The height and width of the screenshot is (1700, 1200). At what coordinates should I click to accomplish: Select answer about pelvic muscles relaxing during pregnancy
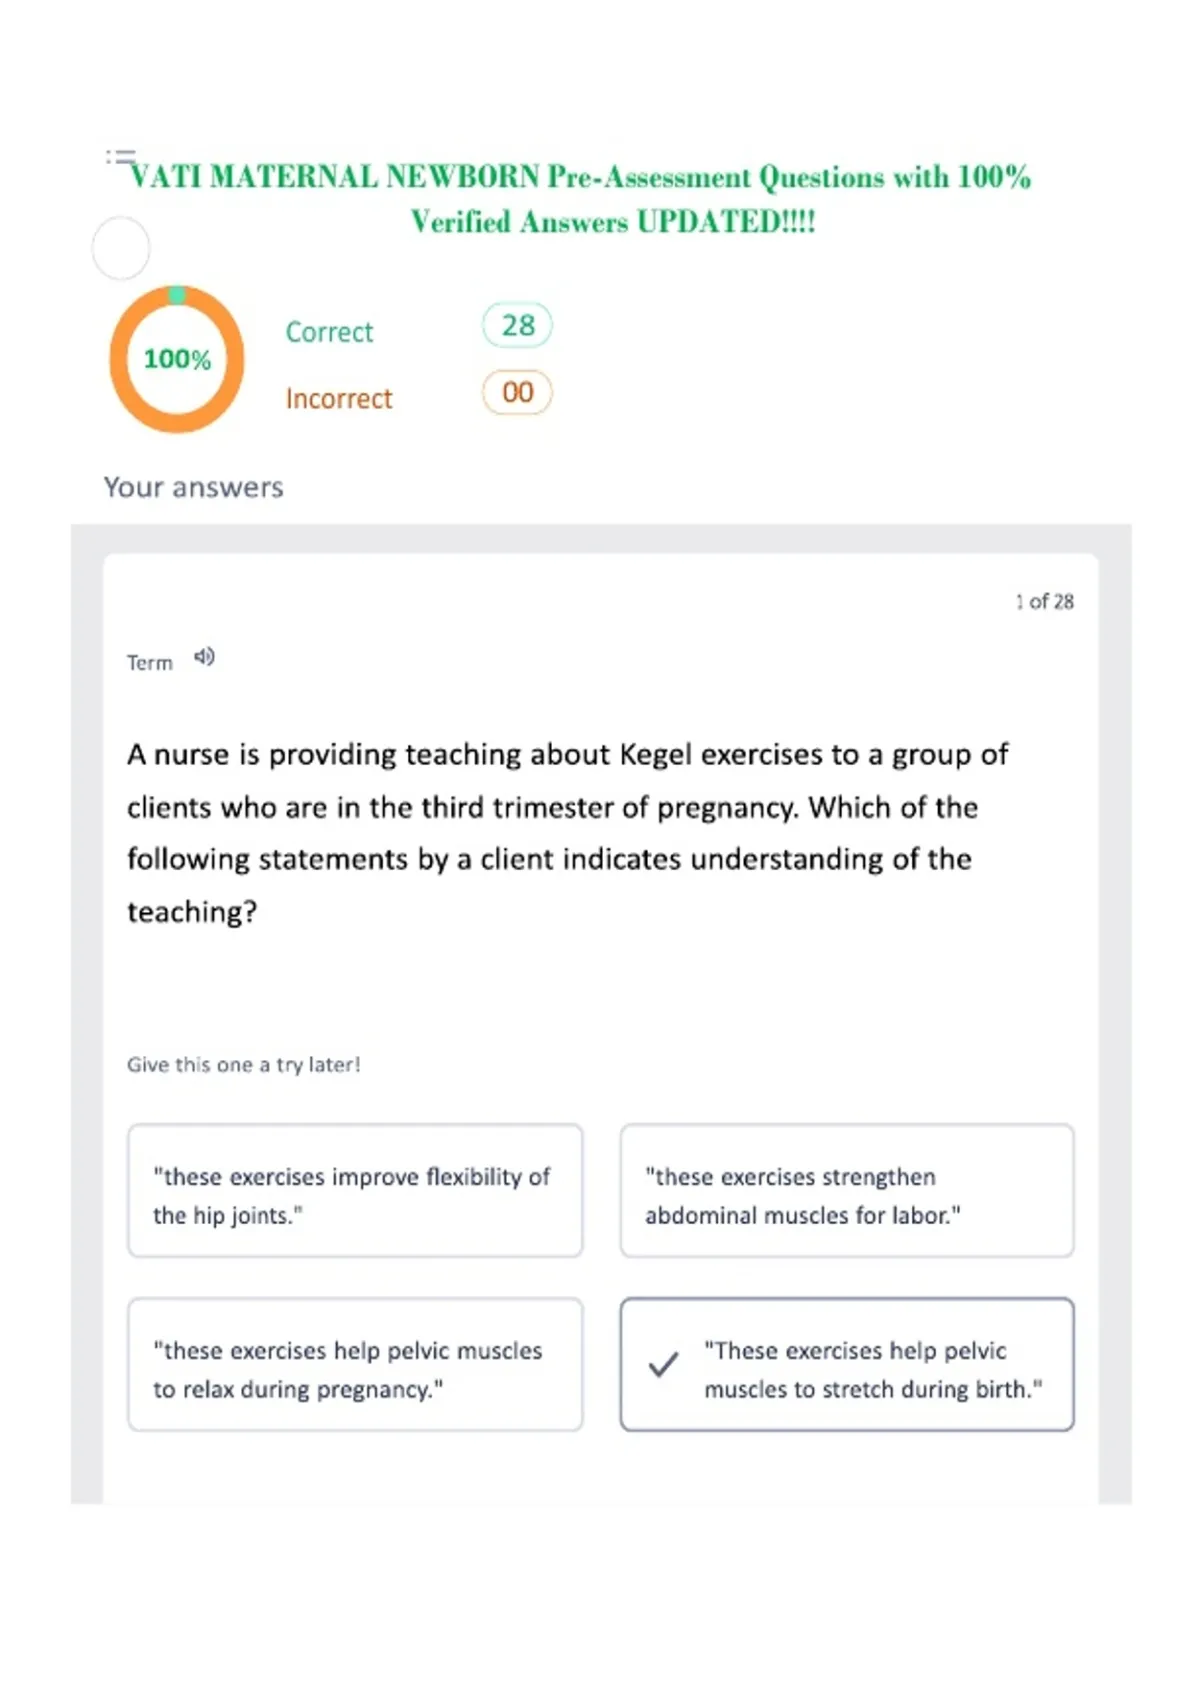coord(355,1365)
